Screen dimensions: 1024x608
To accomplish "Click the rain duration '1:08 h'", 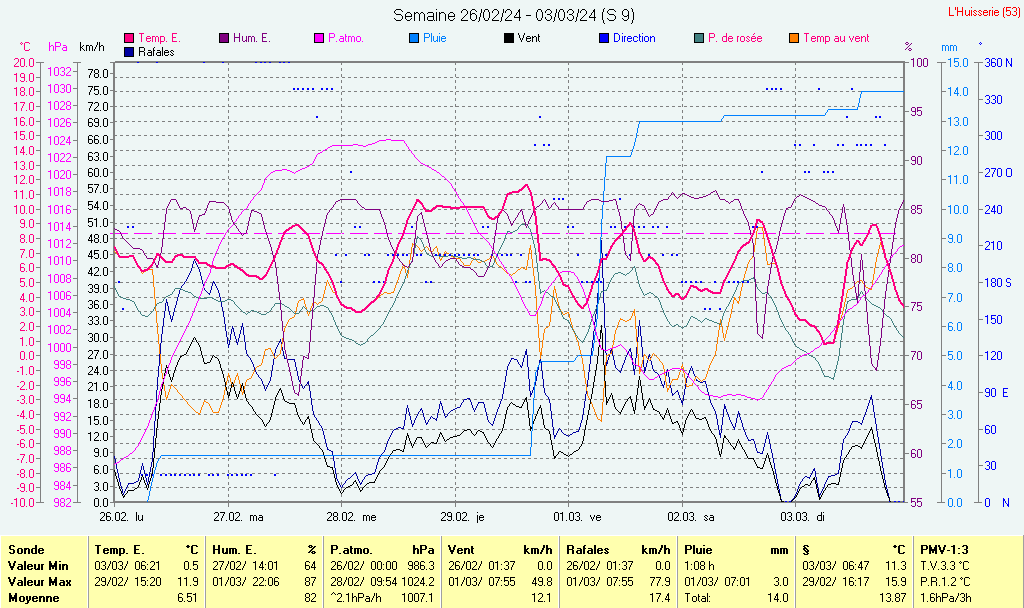I will [699, 566].
